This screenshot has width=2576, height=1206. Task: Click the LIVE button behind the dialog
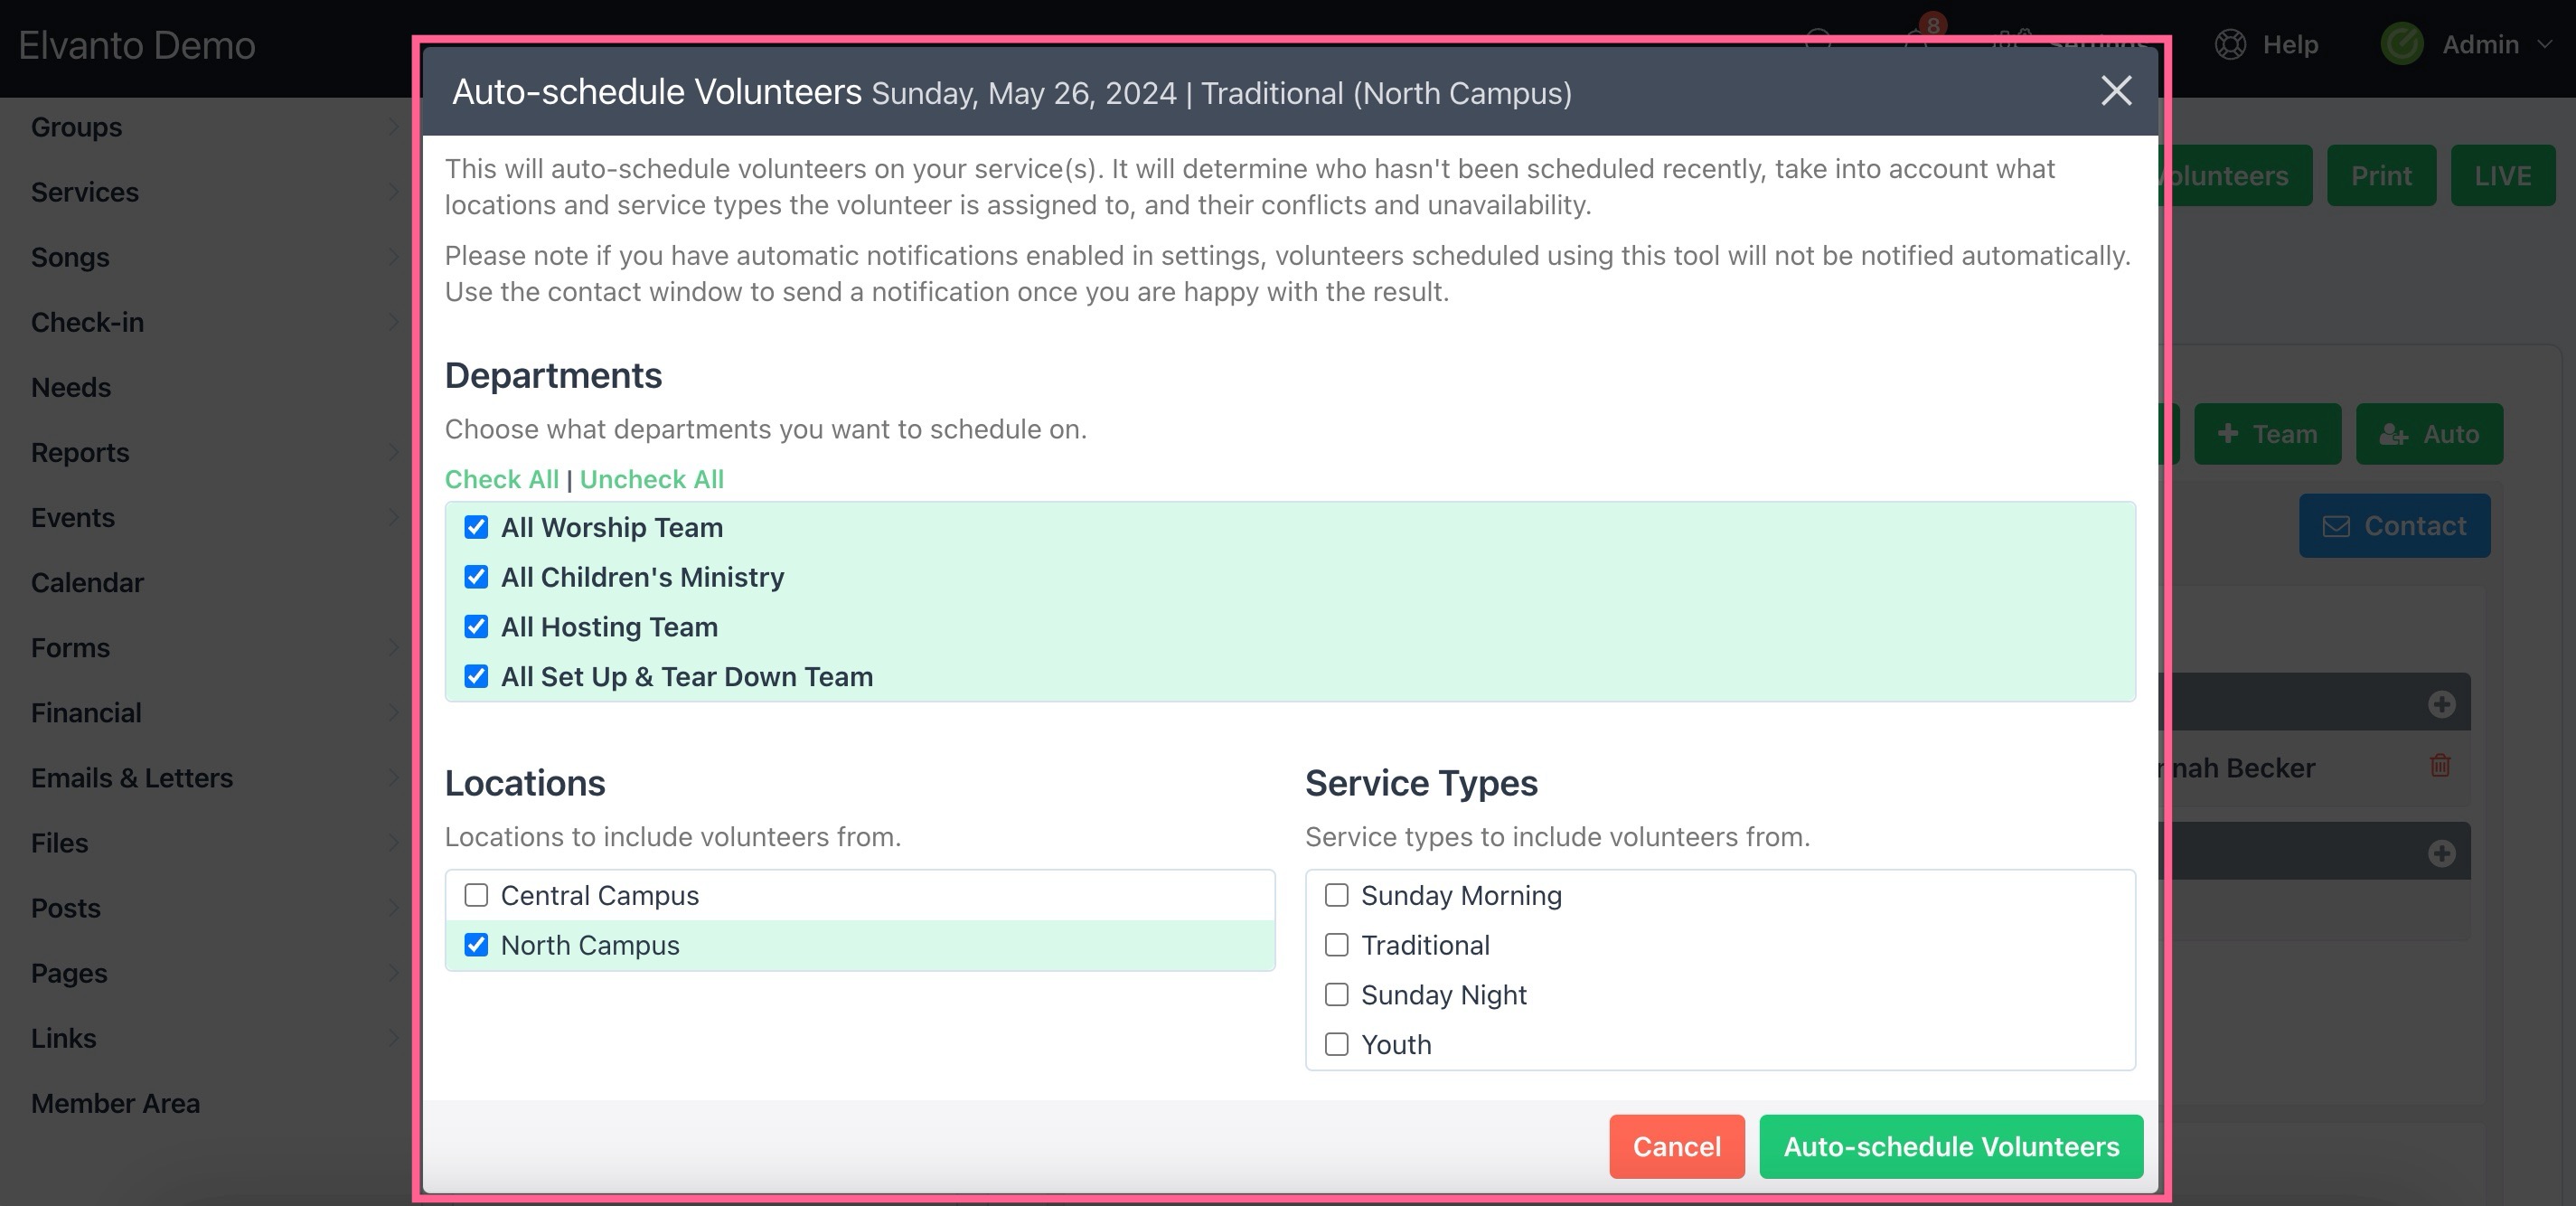pos(2503,176)
